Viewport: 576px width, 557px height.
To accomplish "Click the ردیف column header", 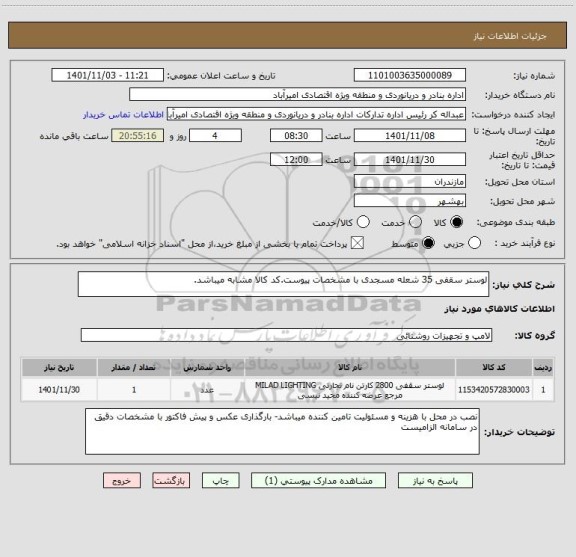I will click(x=543, y=367).
